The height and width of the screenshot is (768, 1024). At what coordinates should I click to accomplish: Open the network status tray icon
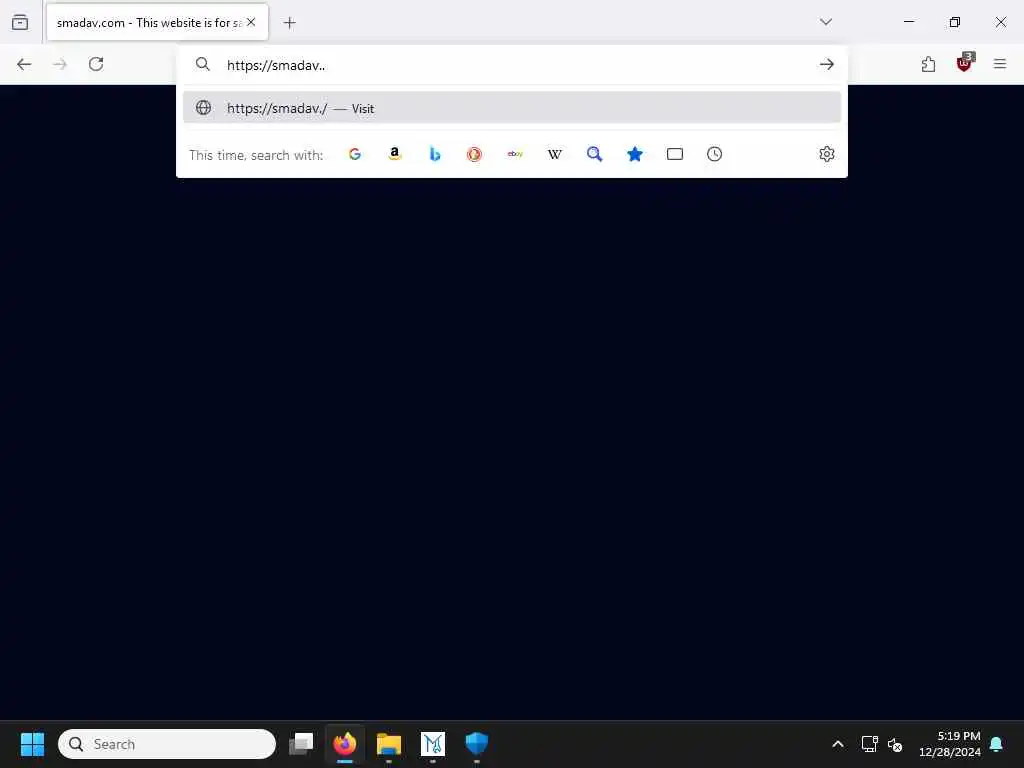pos(869,744)
